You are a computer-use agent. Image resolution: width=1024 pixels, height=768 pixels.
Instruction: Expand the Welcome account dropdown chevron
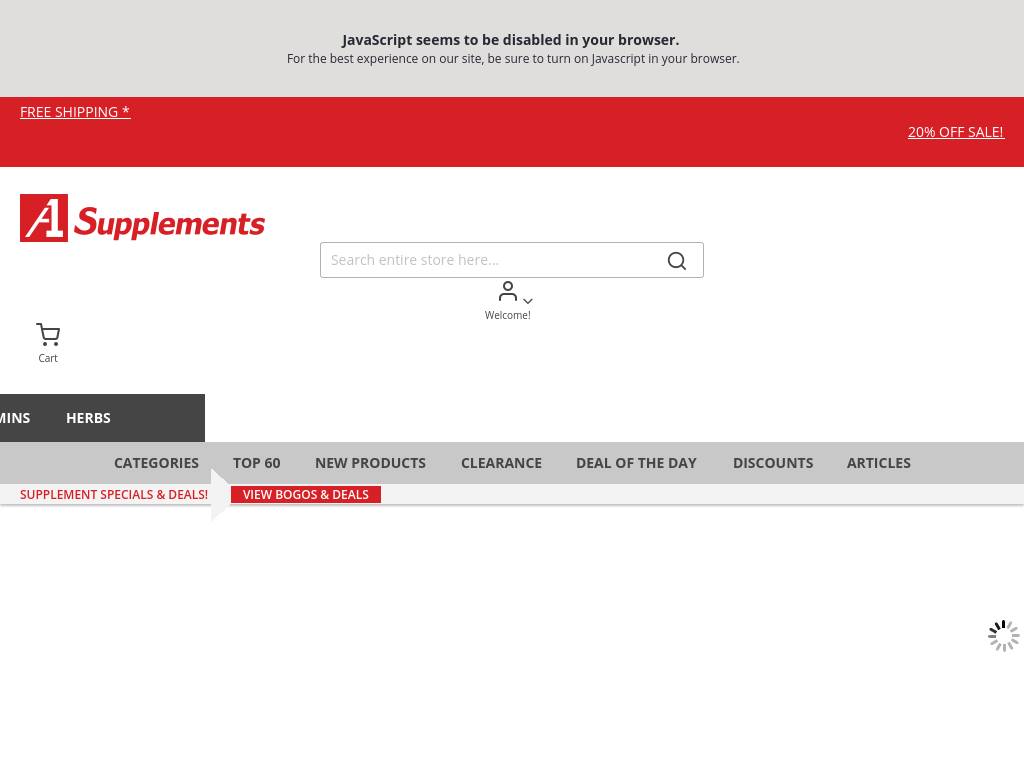pos(528,301)
